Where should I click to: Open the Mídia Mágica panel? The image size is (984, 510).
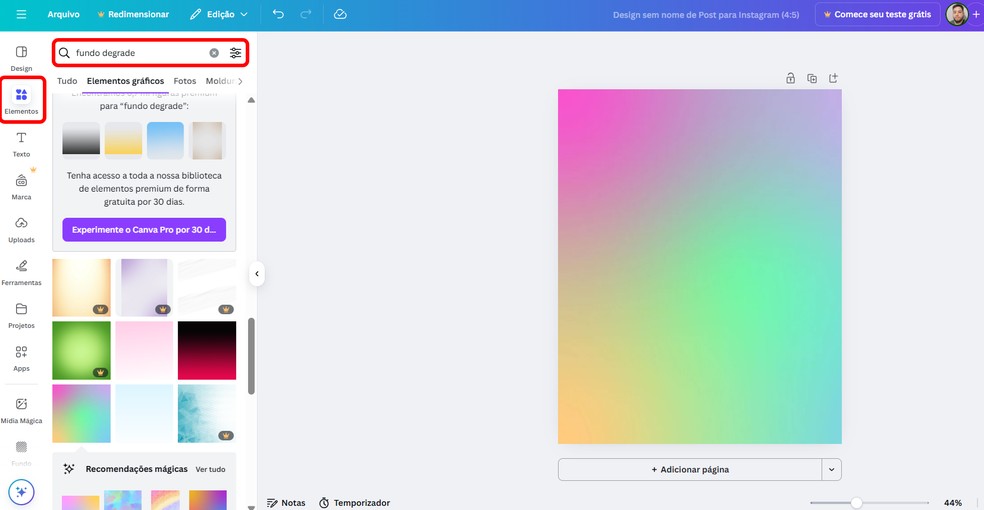tap(21, 411)
